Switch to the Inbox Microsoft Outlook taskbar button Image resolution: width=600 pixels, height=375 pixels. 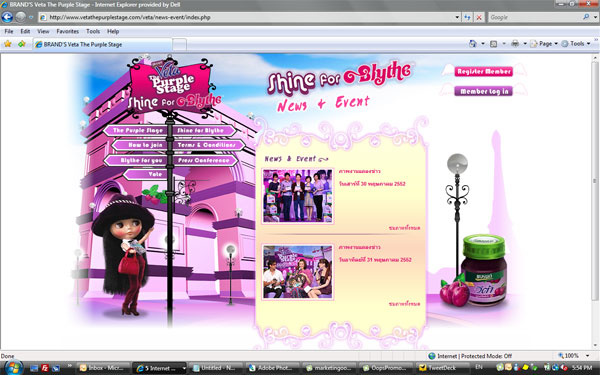click(x=103, y=368)
